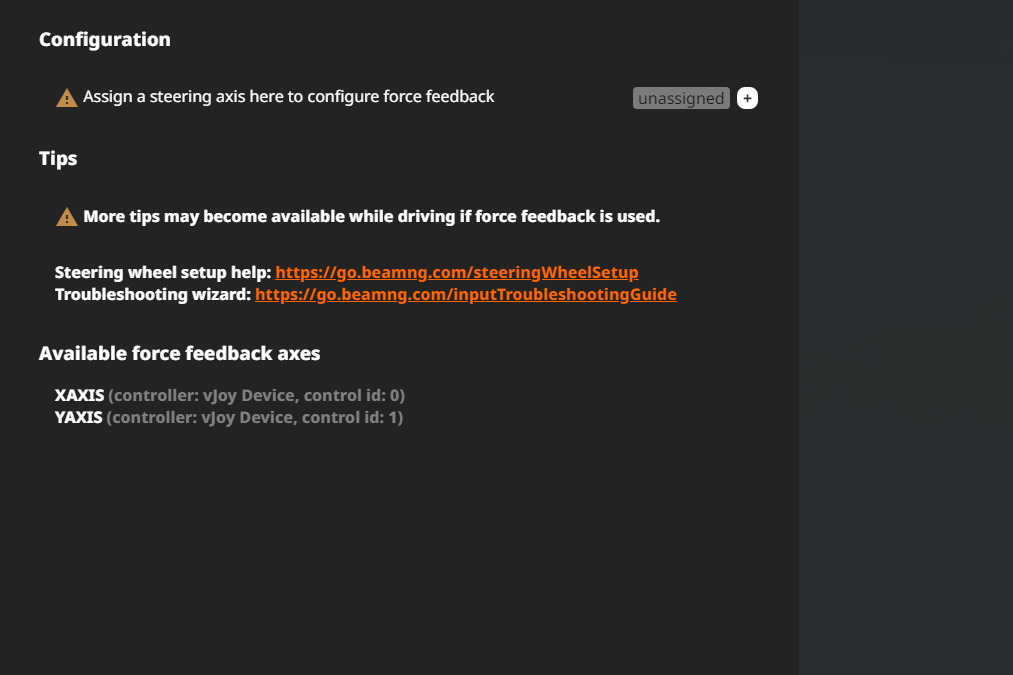The width and height of the screenshot is (1013, 675).
Task: Select the bold YAXIS axis name
Action: coord(78,417)
